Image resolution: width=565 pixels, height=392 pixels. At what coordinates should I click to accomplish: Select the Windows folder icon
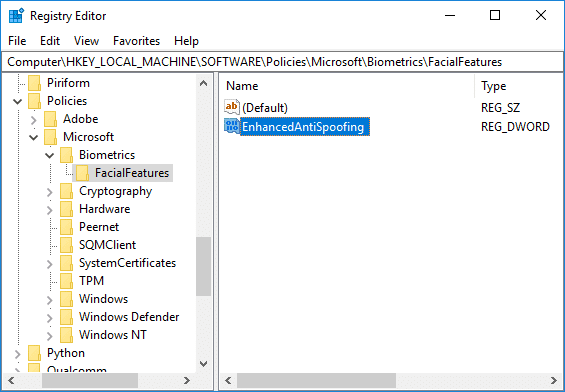pos(67,299)
